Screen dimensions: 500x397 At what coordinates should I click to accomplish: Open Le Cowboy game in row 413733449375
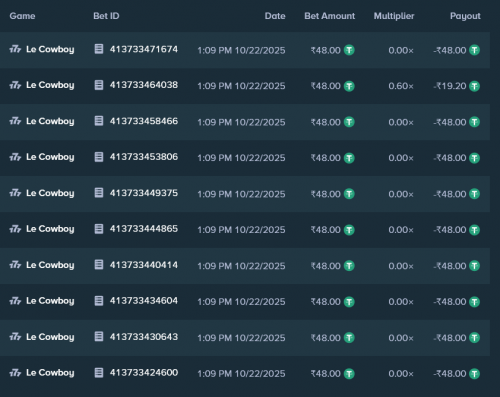pyautogui.click(x=50, y=193)
